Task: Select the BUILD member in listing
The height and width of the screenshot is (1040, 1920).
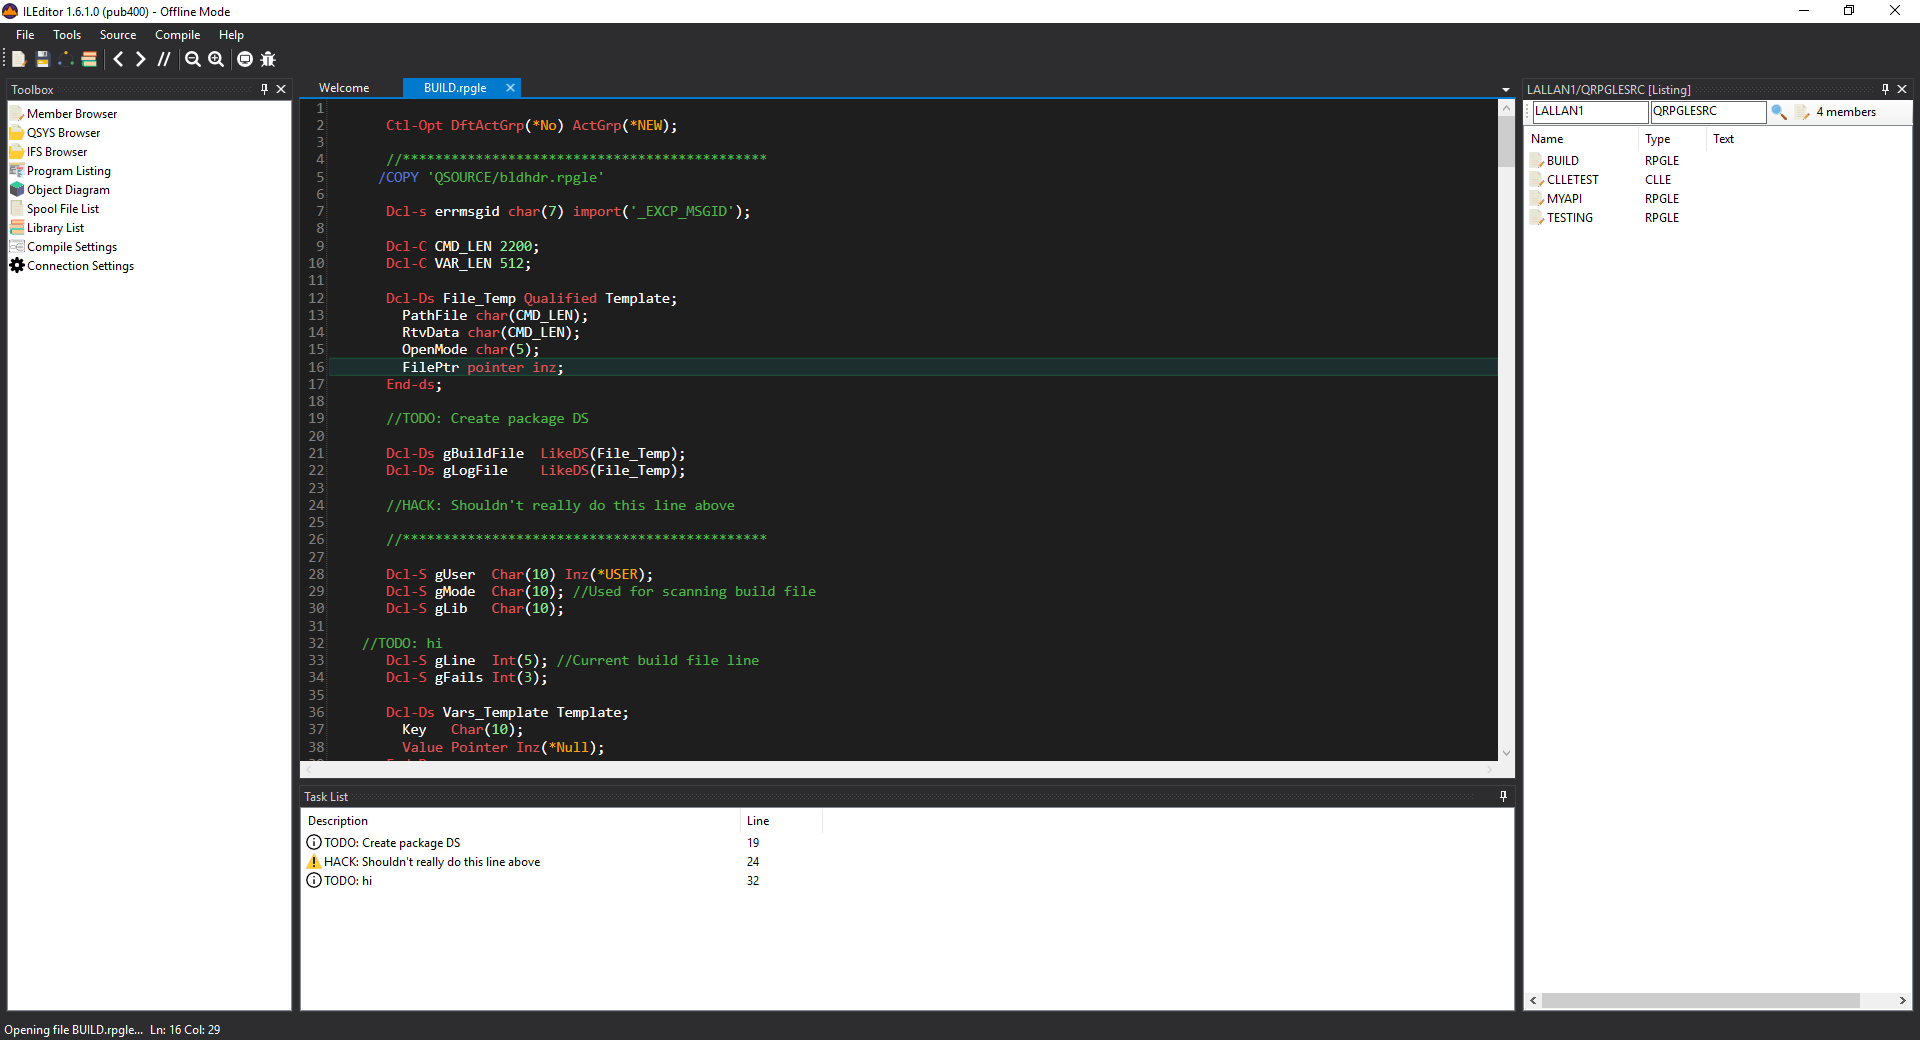Action: (1562, 161)
